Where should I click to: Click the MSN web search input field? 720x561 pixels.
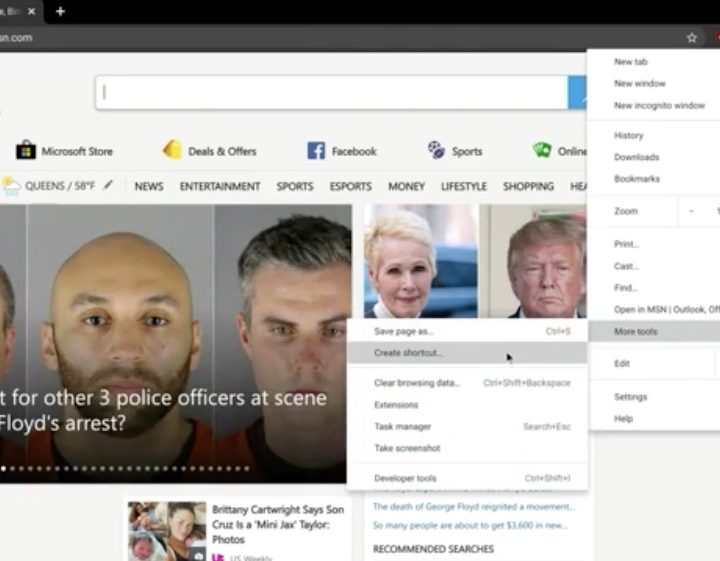click(x=332, y=92)
